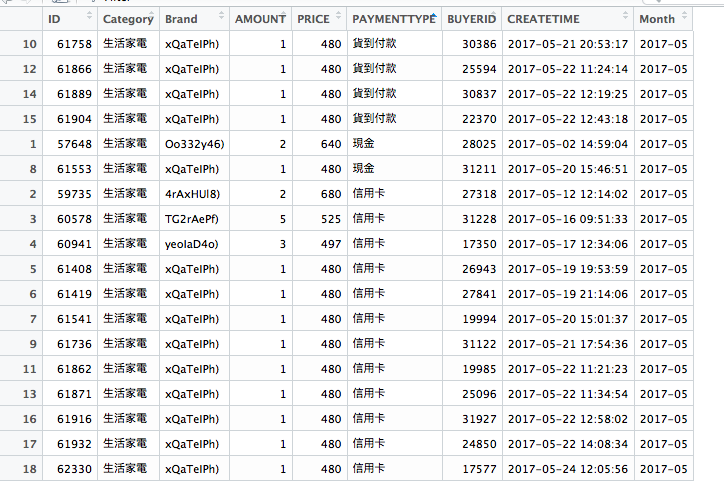The width and height of the screenshot is (724, 489).
Task: Click timestamp 2017-05-12 12:14:02
Action: pos(568,194)
